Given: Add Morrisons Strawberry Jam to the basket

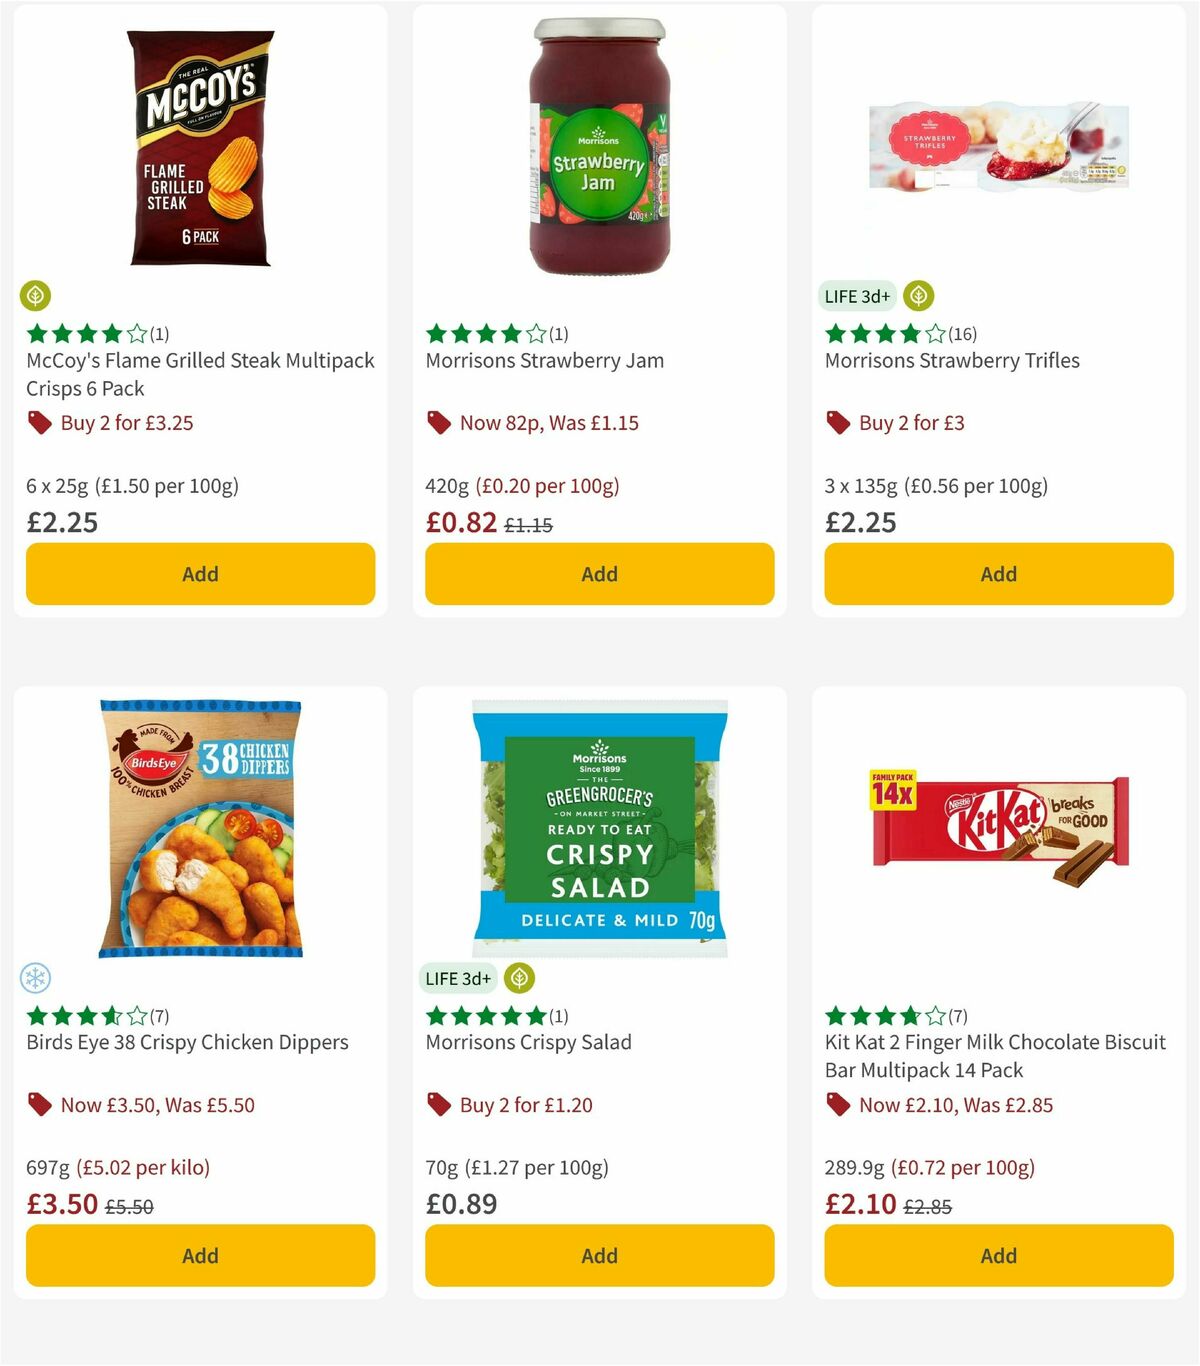Looking at the screenshot, I should pos(598,574).
